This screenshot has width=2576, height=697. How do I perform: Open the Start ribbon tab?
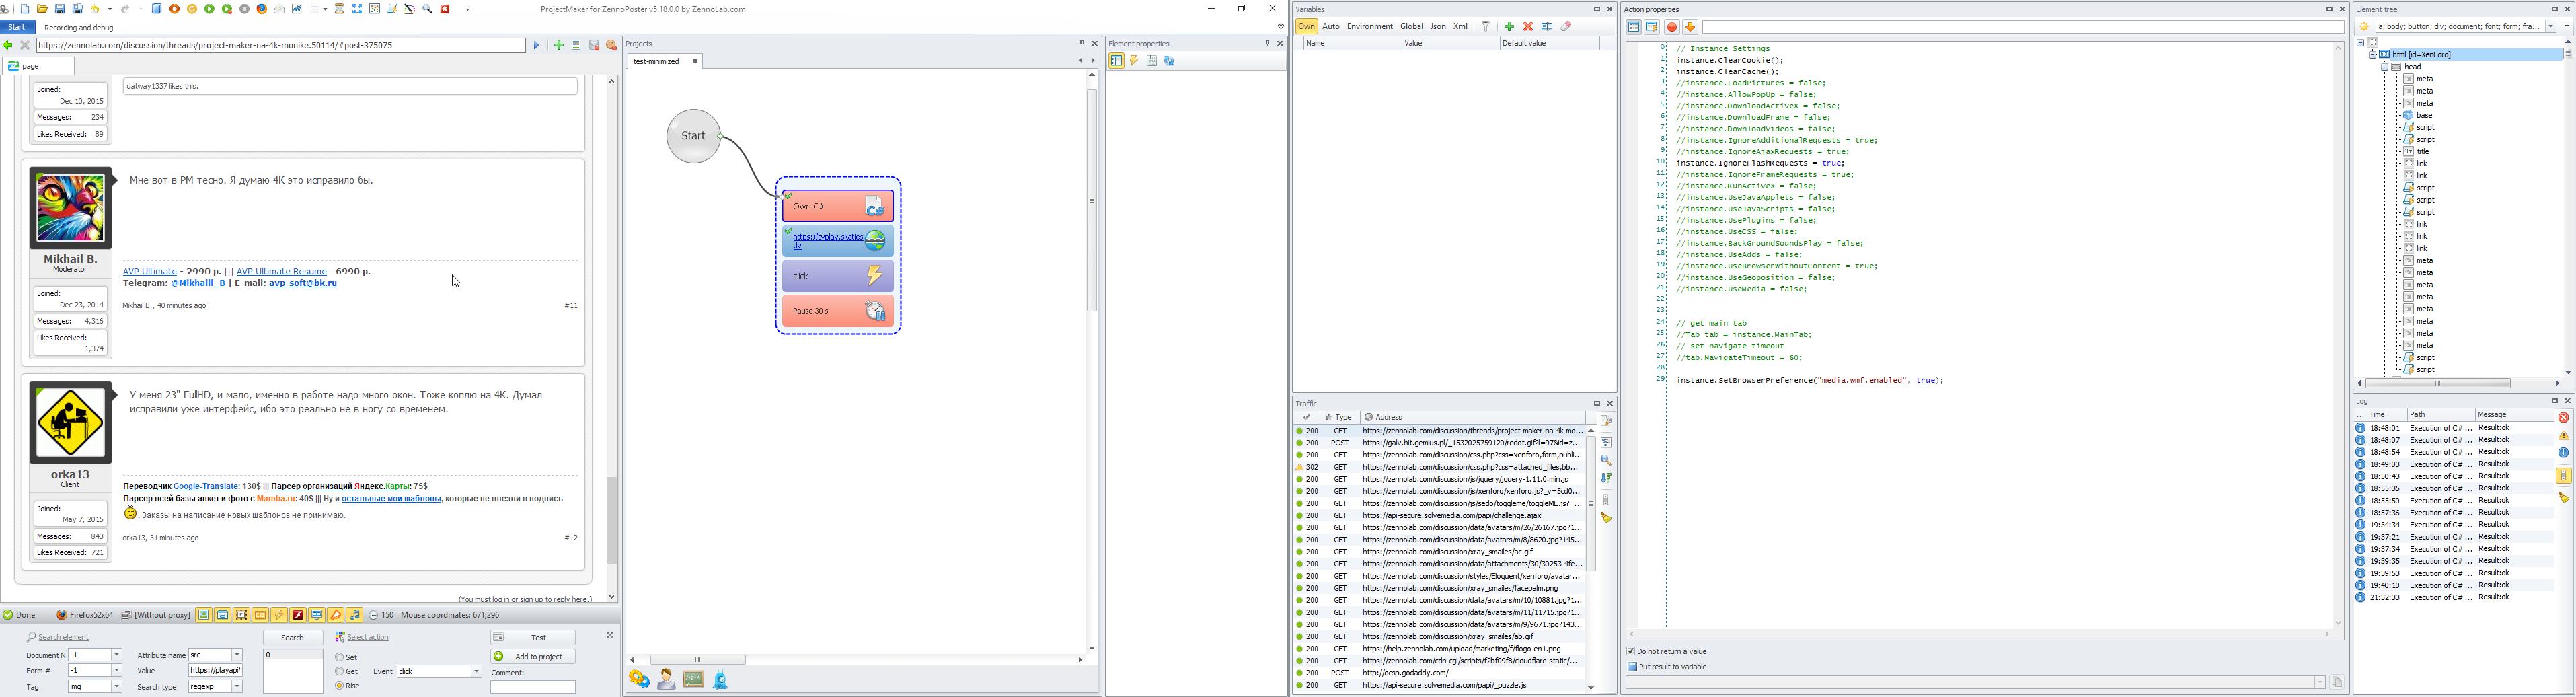(x=17, y=27)
